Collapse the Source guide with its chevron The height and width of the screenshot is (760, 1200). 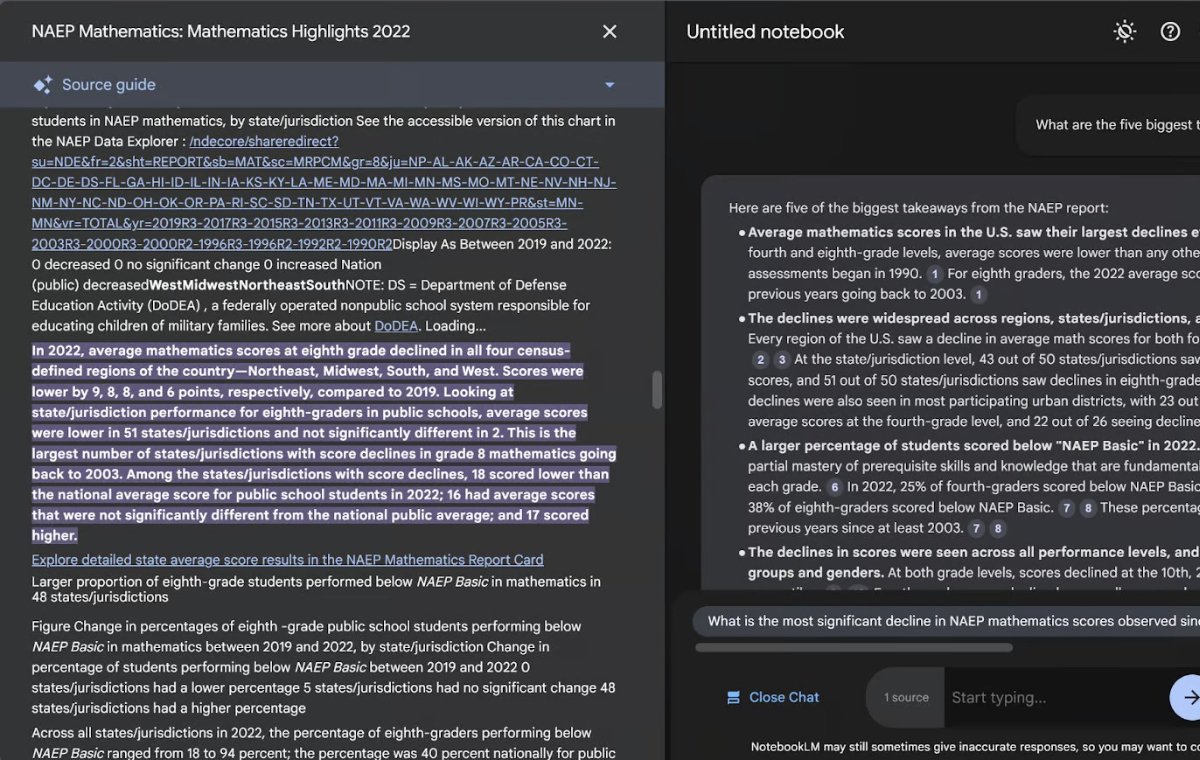click(609, 84)
